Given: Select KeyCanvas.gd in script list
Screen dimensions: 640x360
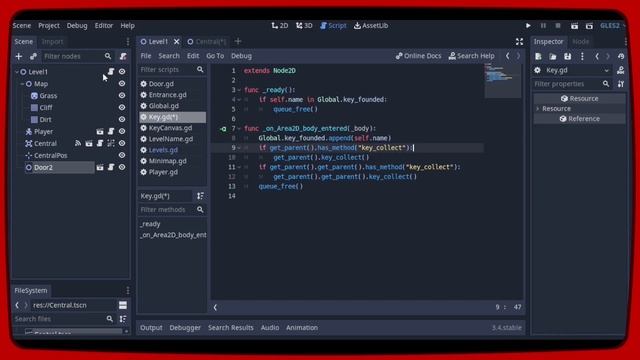Looking at the screenshot, I should (x=170, y=128).
